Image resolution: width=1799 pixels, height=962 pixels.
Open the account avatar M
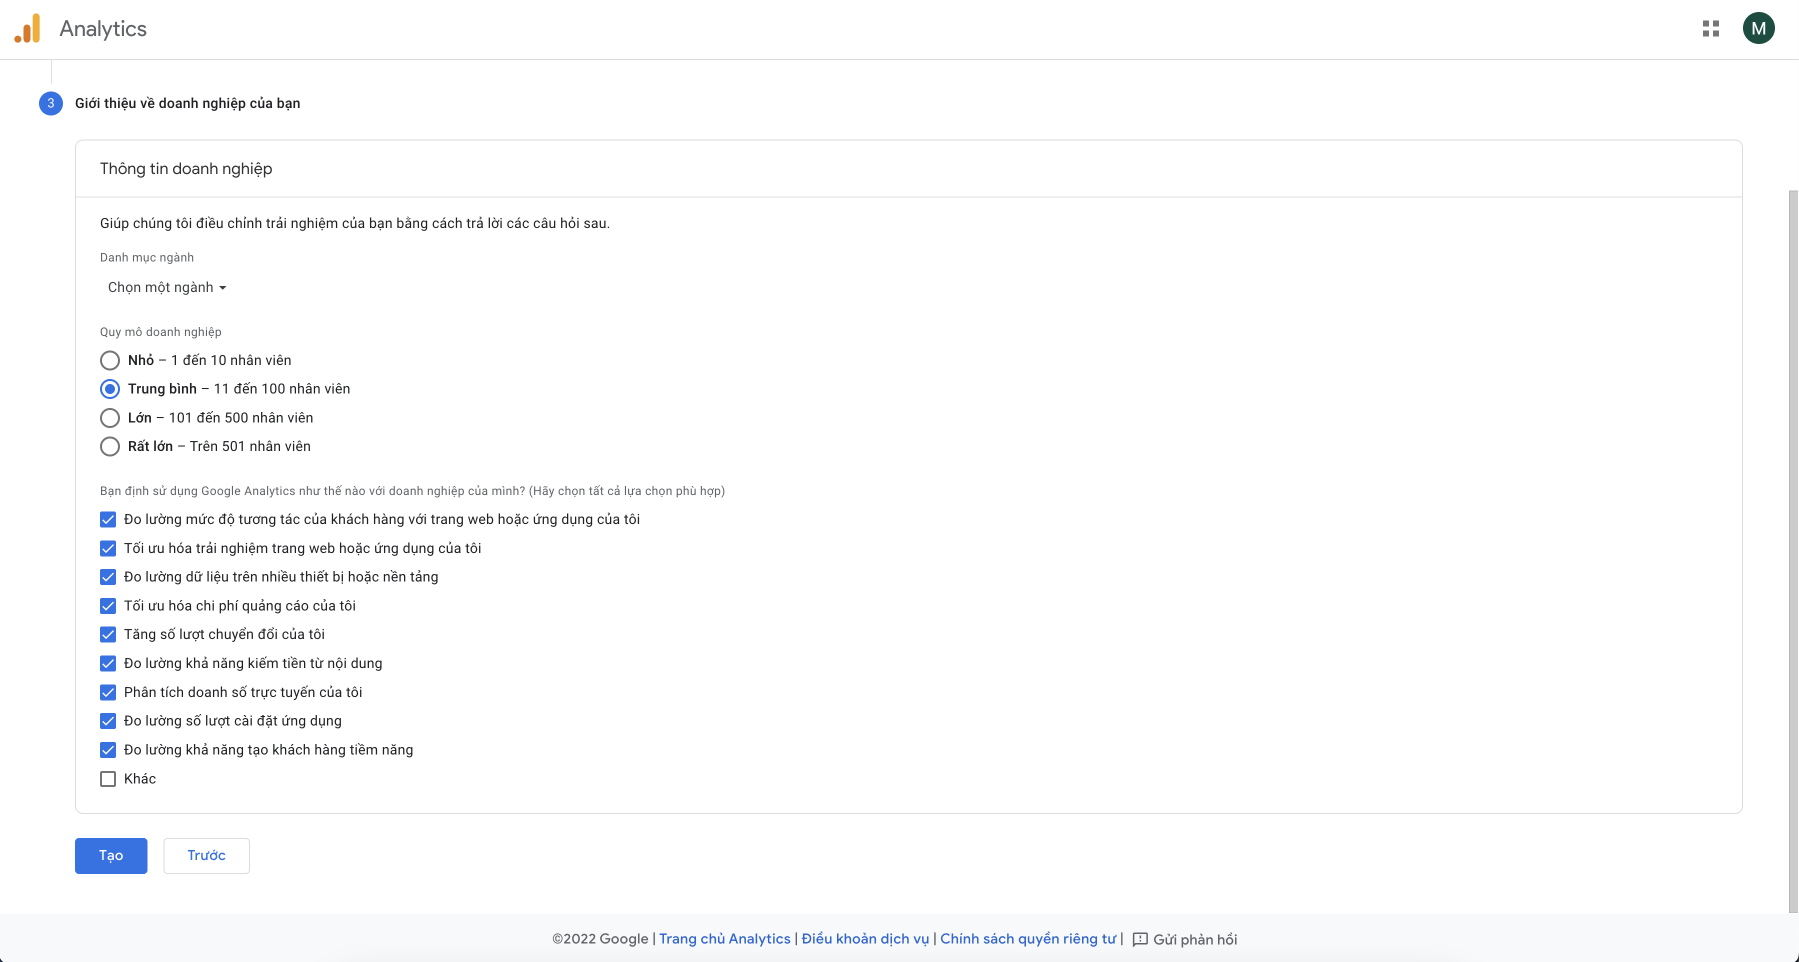(1758, 29)
